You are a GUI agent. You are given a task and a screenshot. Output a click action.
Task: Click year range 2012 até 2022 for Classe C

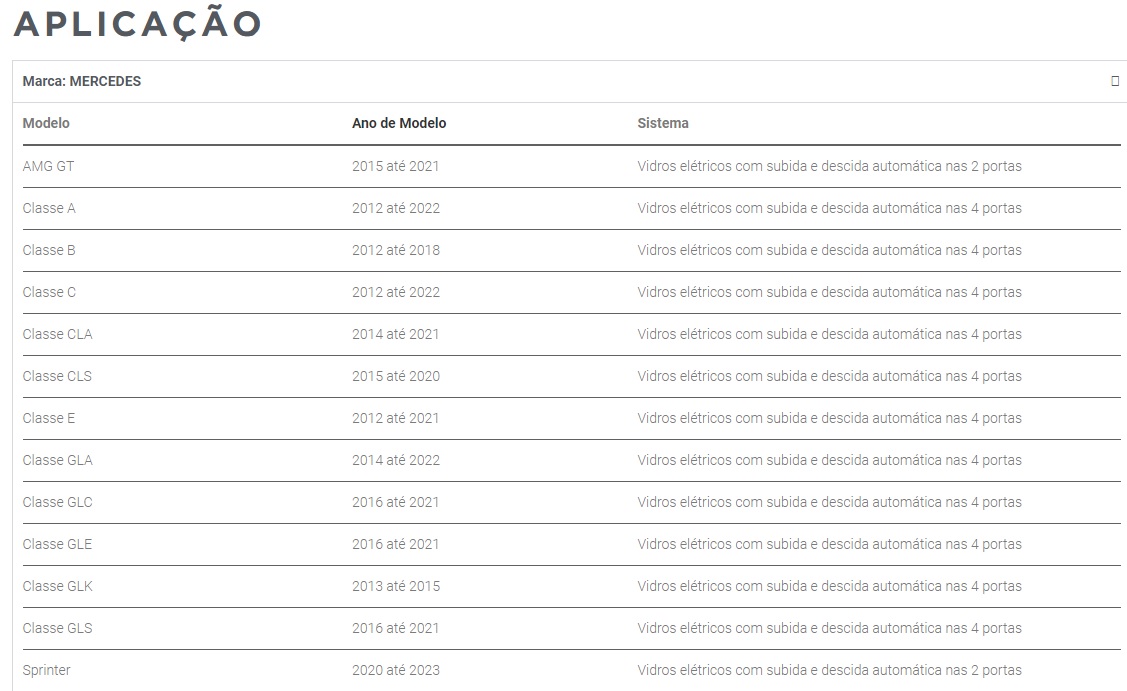[396, 292]
